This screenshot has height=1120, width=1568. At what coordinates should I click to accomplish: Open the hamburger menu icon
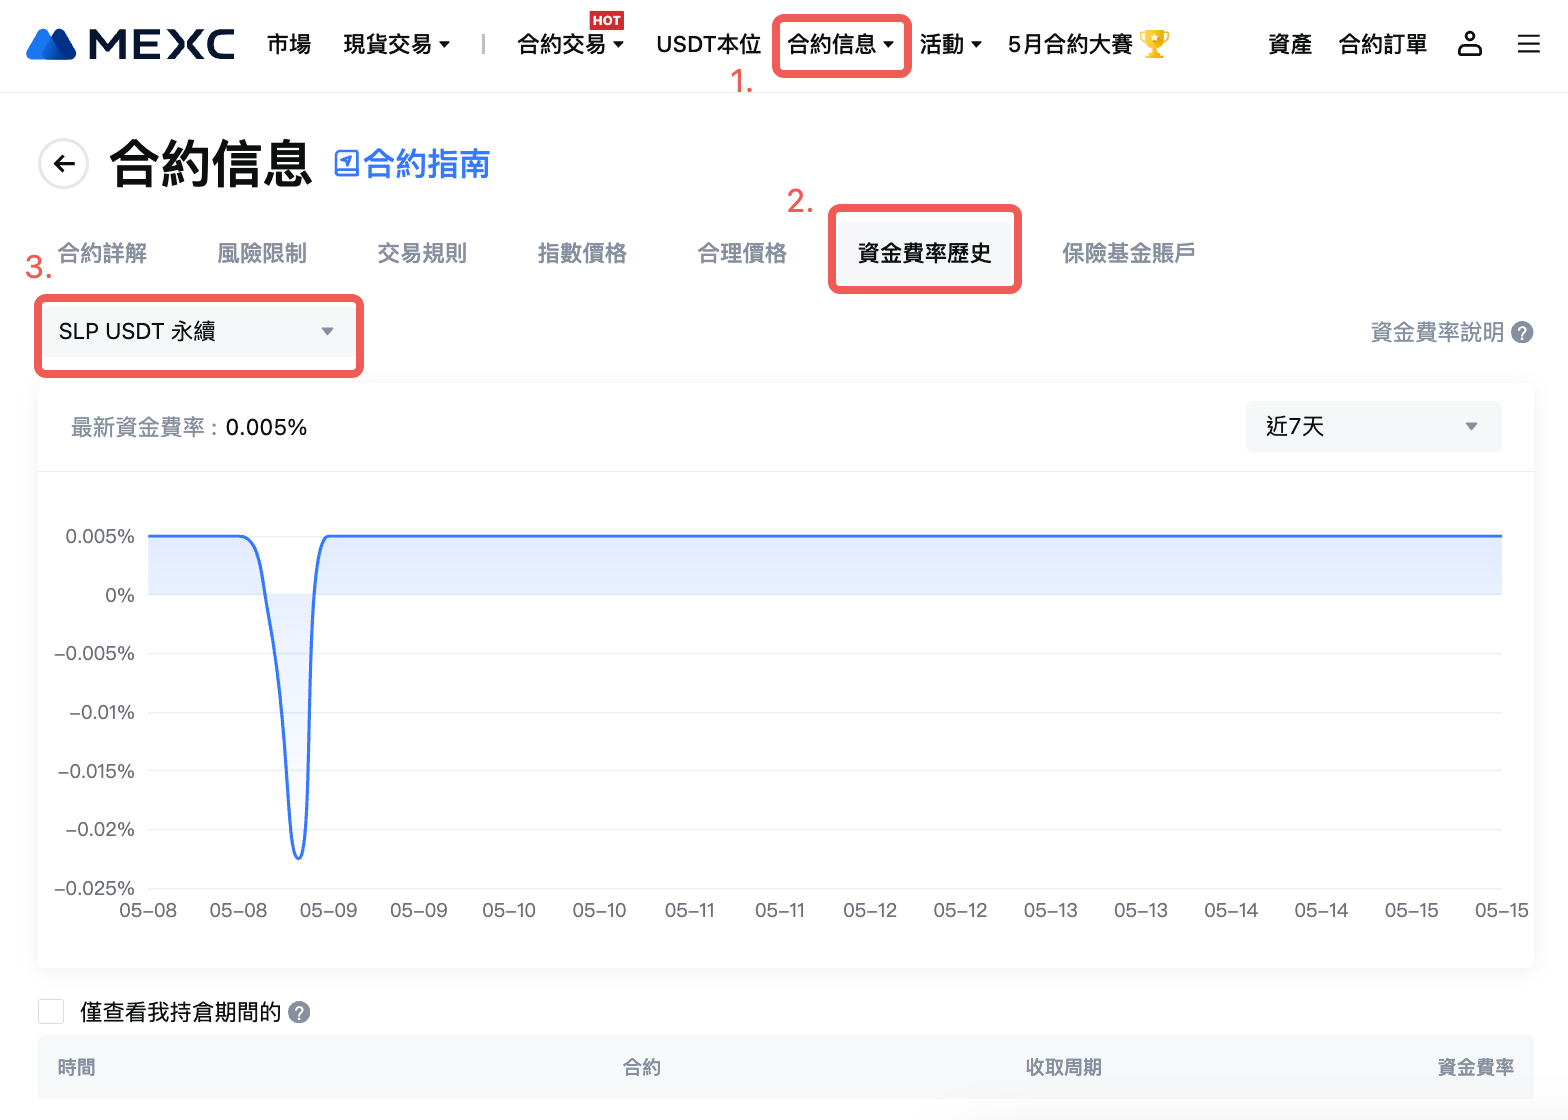[1528, 44]
